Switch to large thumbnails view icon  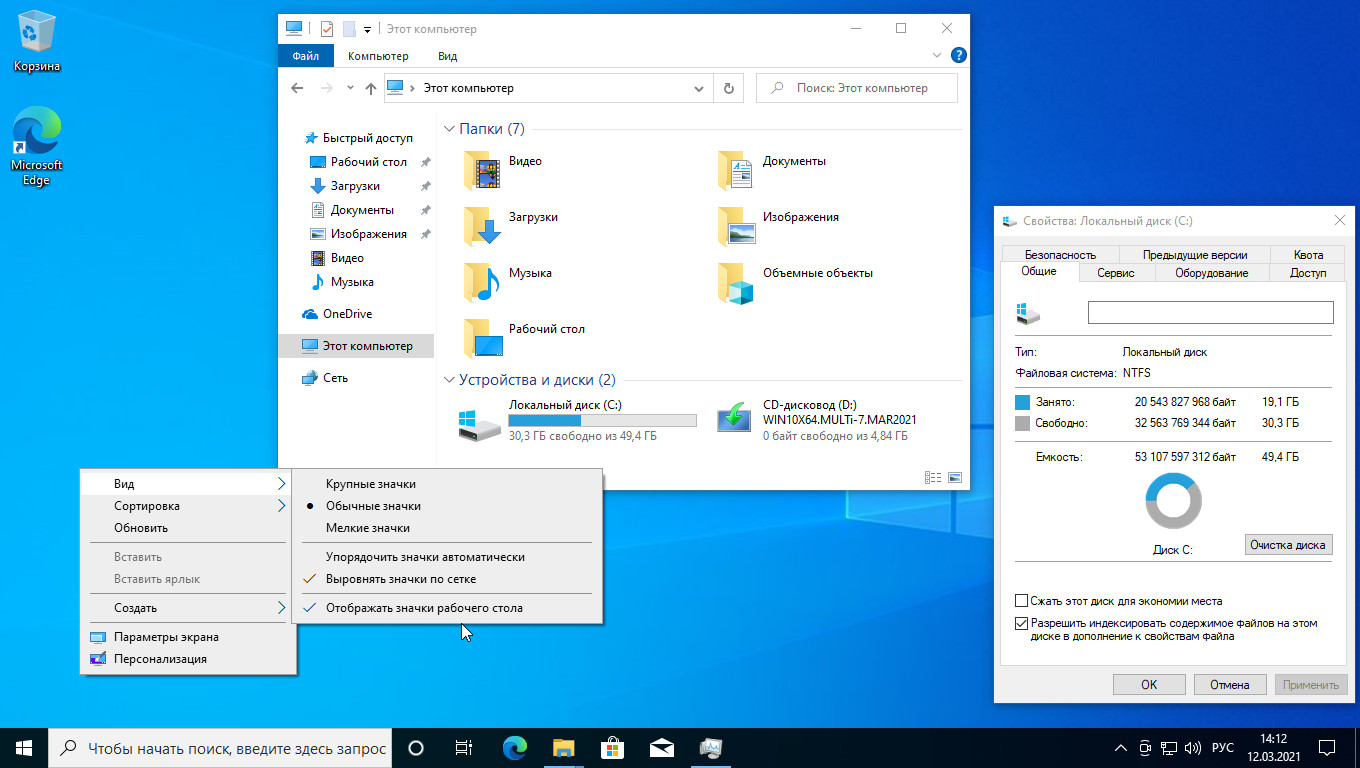[x=955, y=478]
